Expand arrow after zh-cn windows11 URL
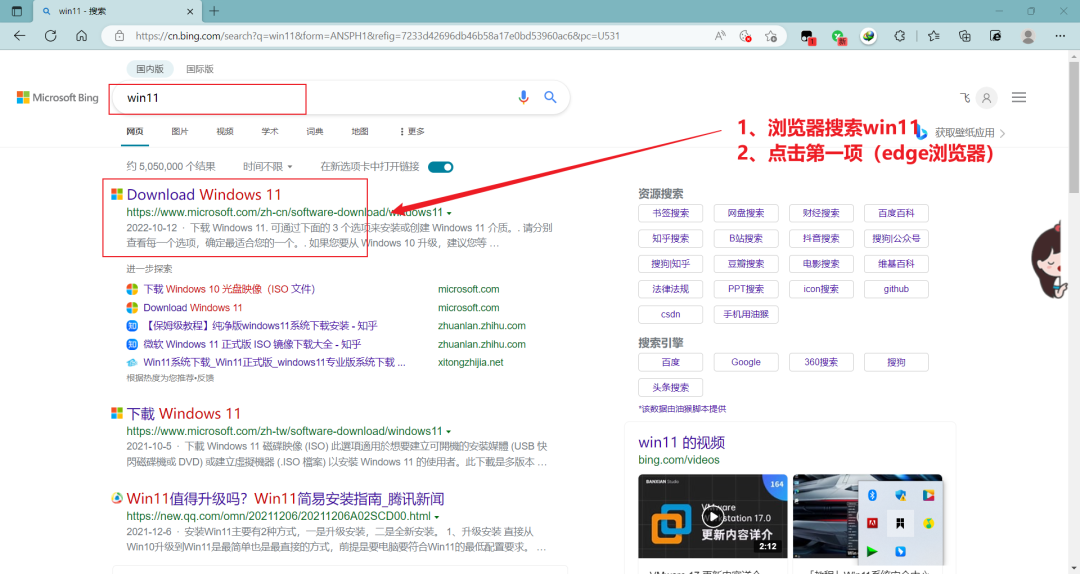Image resolution: width=1080 pixels, height=574 pixels. (x=449, y=213)
